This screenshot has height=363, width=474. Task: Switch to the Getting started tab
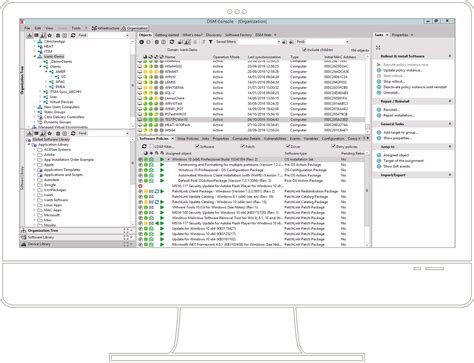click(167, 35)
